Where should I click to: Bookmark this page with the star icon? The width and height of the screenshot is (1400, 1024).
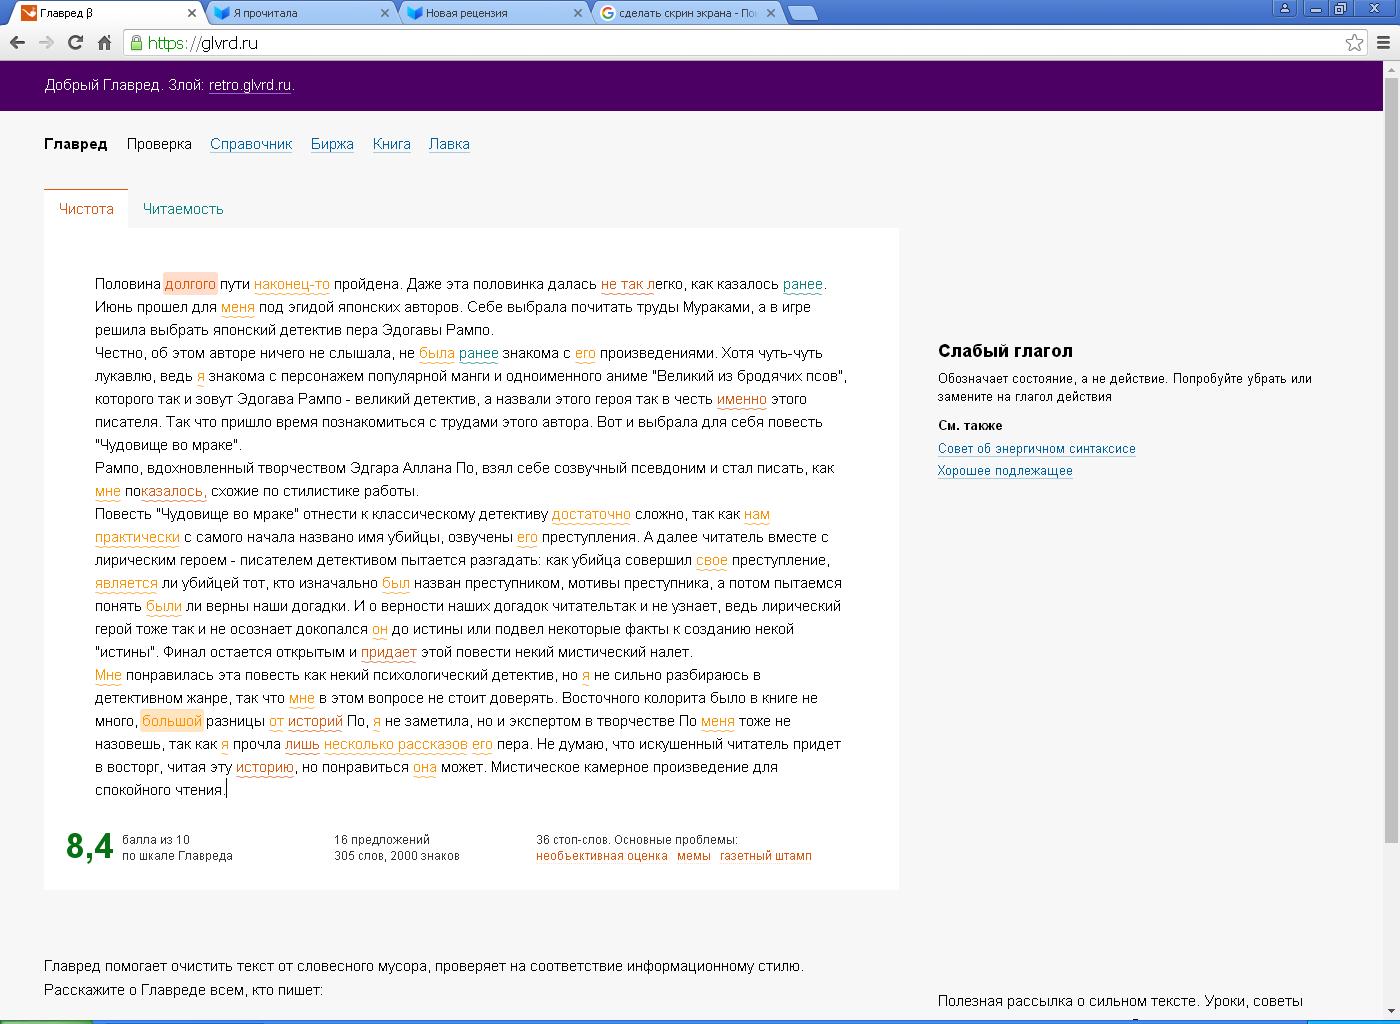pyautogui.click(x=1354, y=43)
